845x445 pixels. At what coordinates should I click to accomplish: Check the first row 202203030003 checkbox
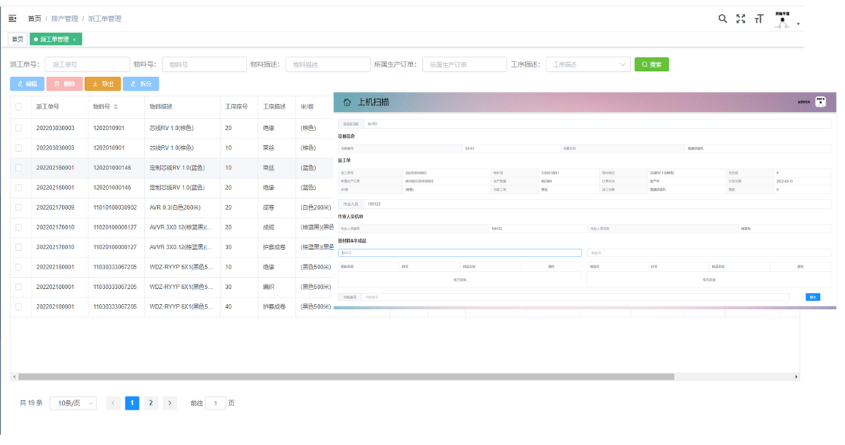18,128
